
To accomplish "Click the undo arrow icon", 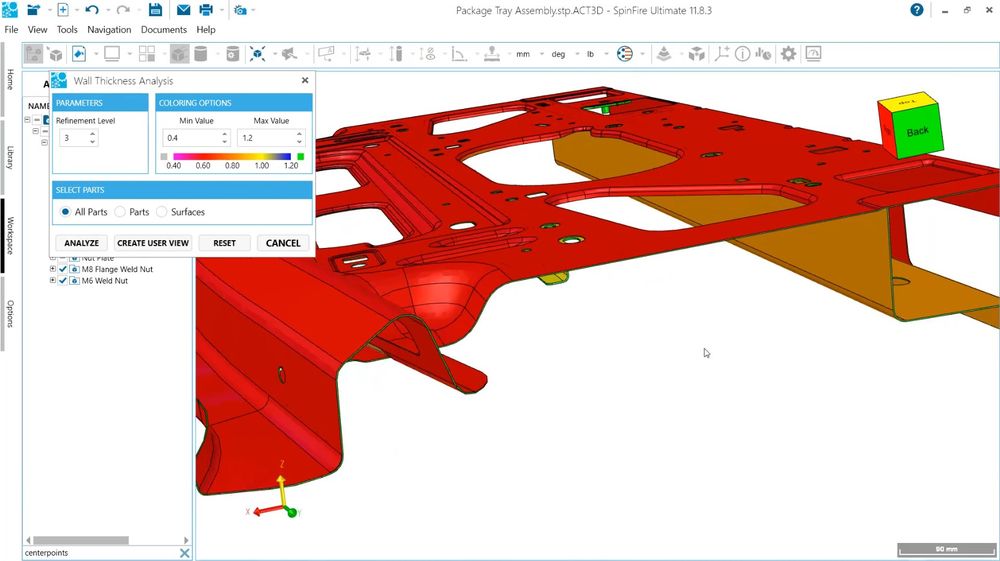I will (x=92, y=10).
